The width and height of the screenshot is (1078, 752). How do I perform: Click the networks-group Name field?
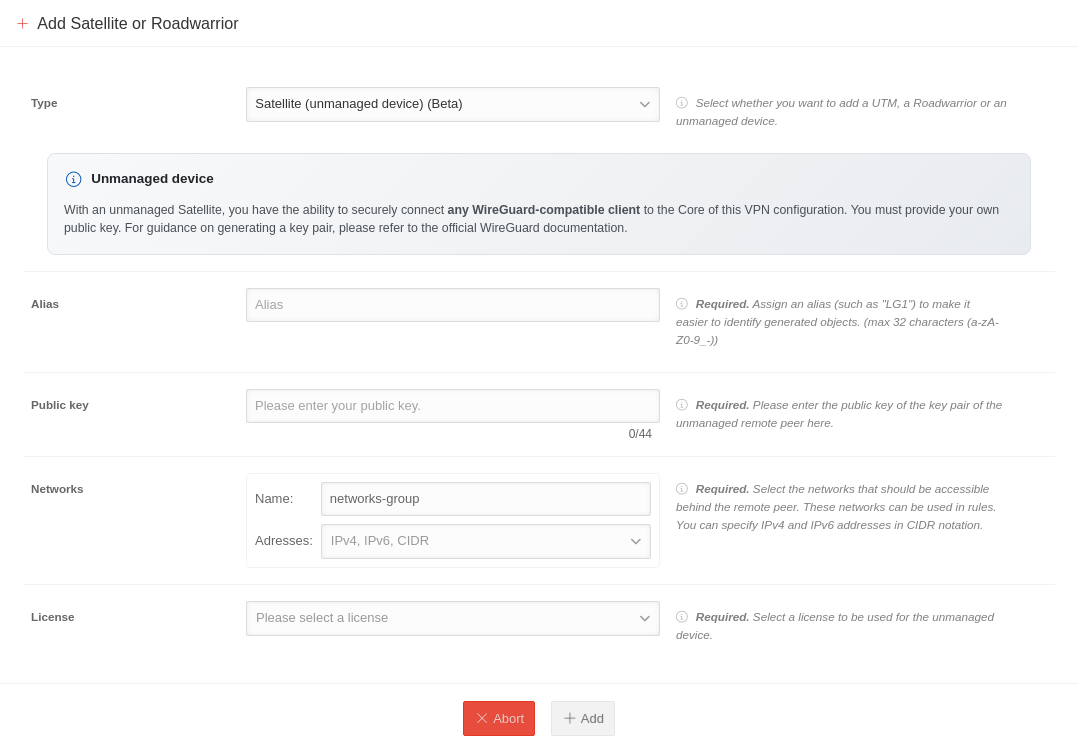pyautogui.click(x=485, y=499)
